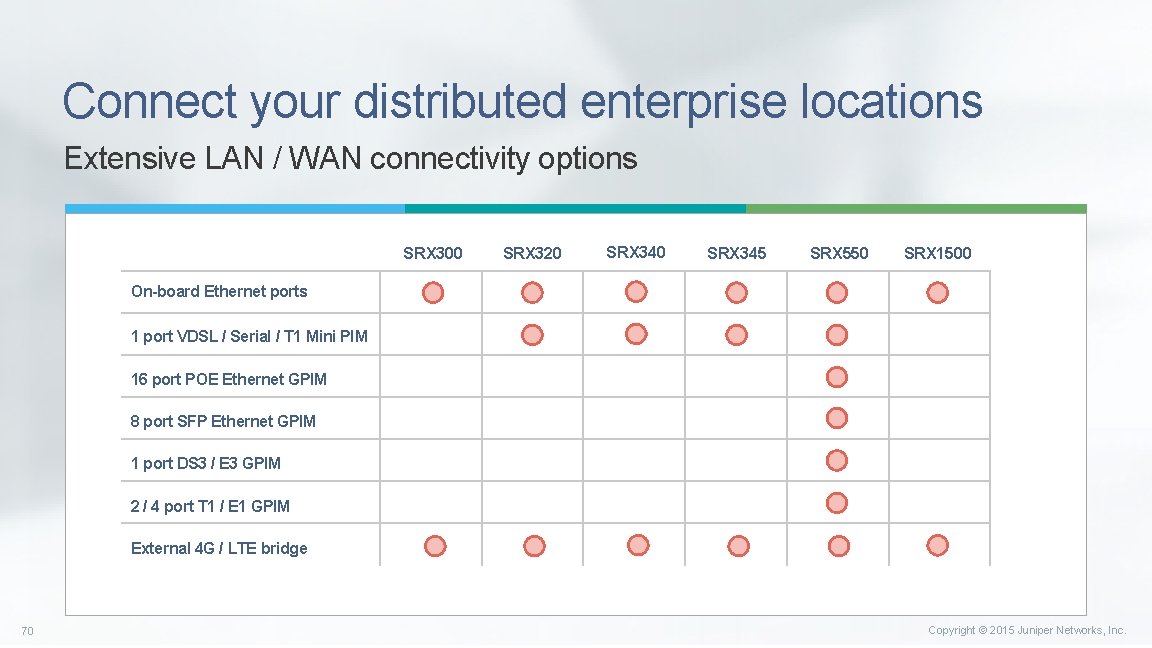Click the SRX550 T1 / E1 GPIM dot
The image size is (1152, 648).
tap(837, 503)
